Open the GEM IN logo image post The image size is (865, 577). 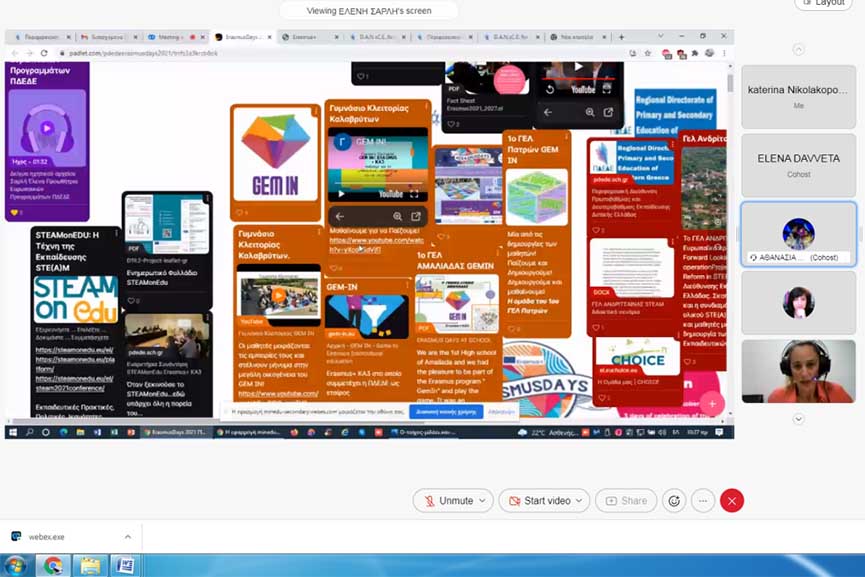(x=275, y=154)
